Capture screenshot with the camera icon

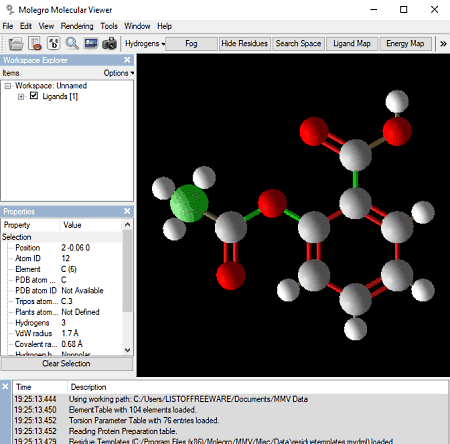tap(109, 44)
